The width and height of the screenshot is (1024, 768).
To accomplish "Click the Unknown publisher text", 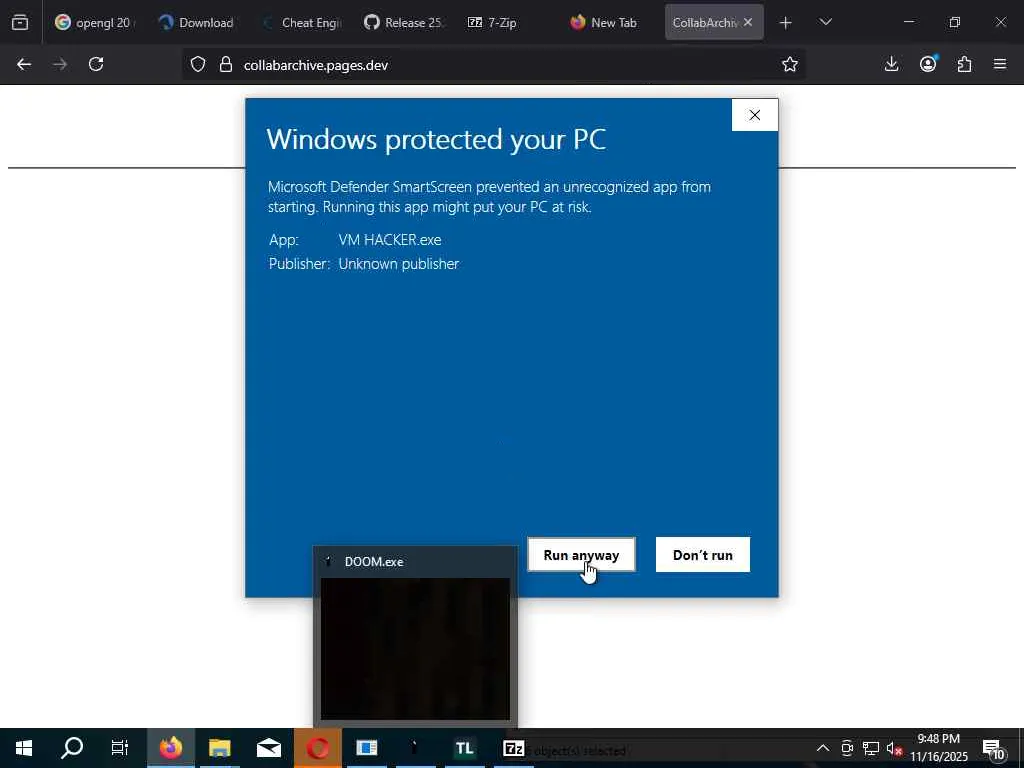I will tap(398, 264).
